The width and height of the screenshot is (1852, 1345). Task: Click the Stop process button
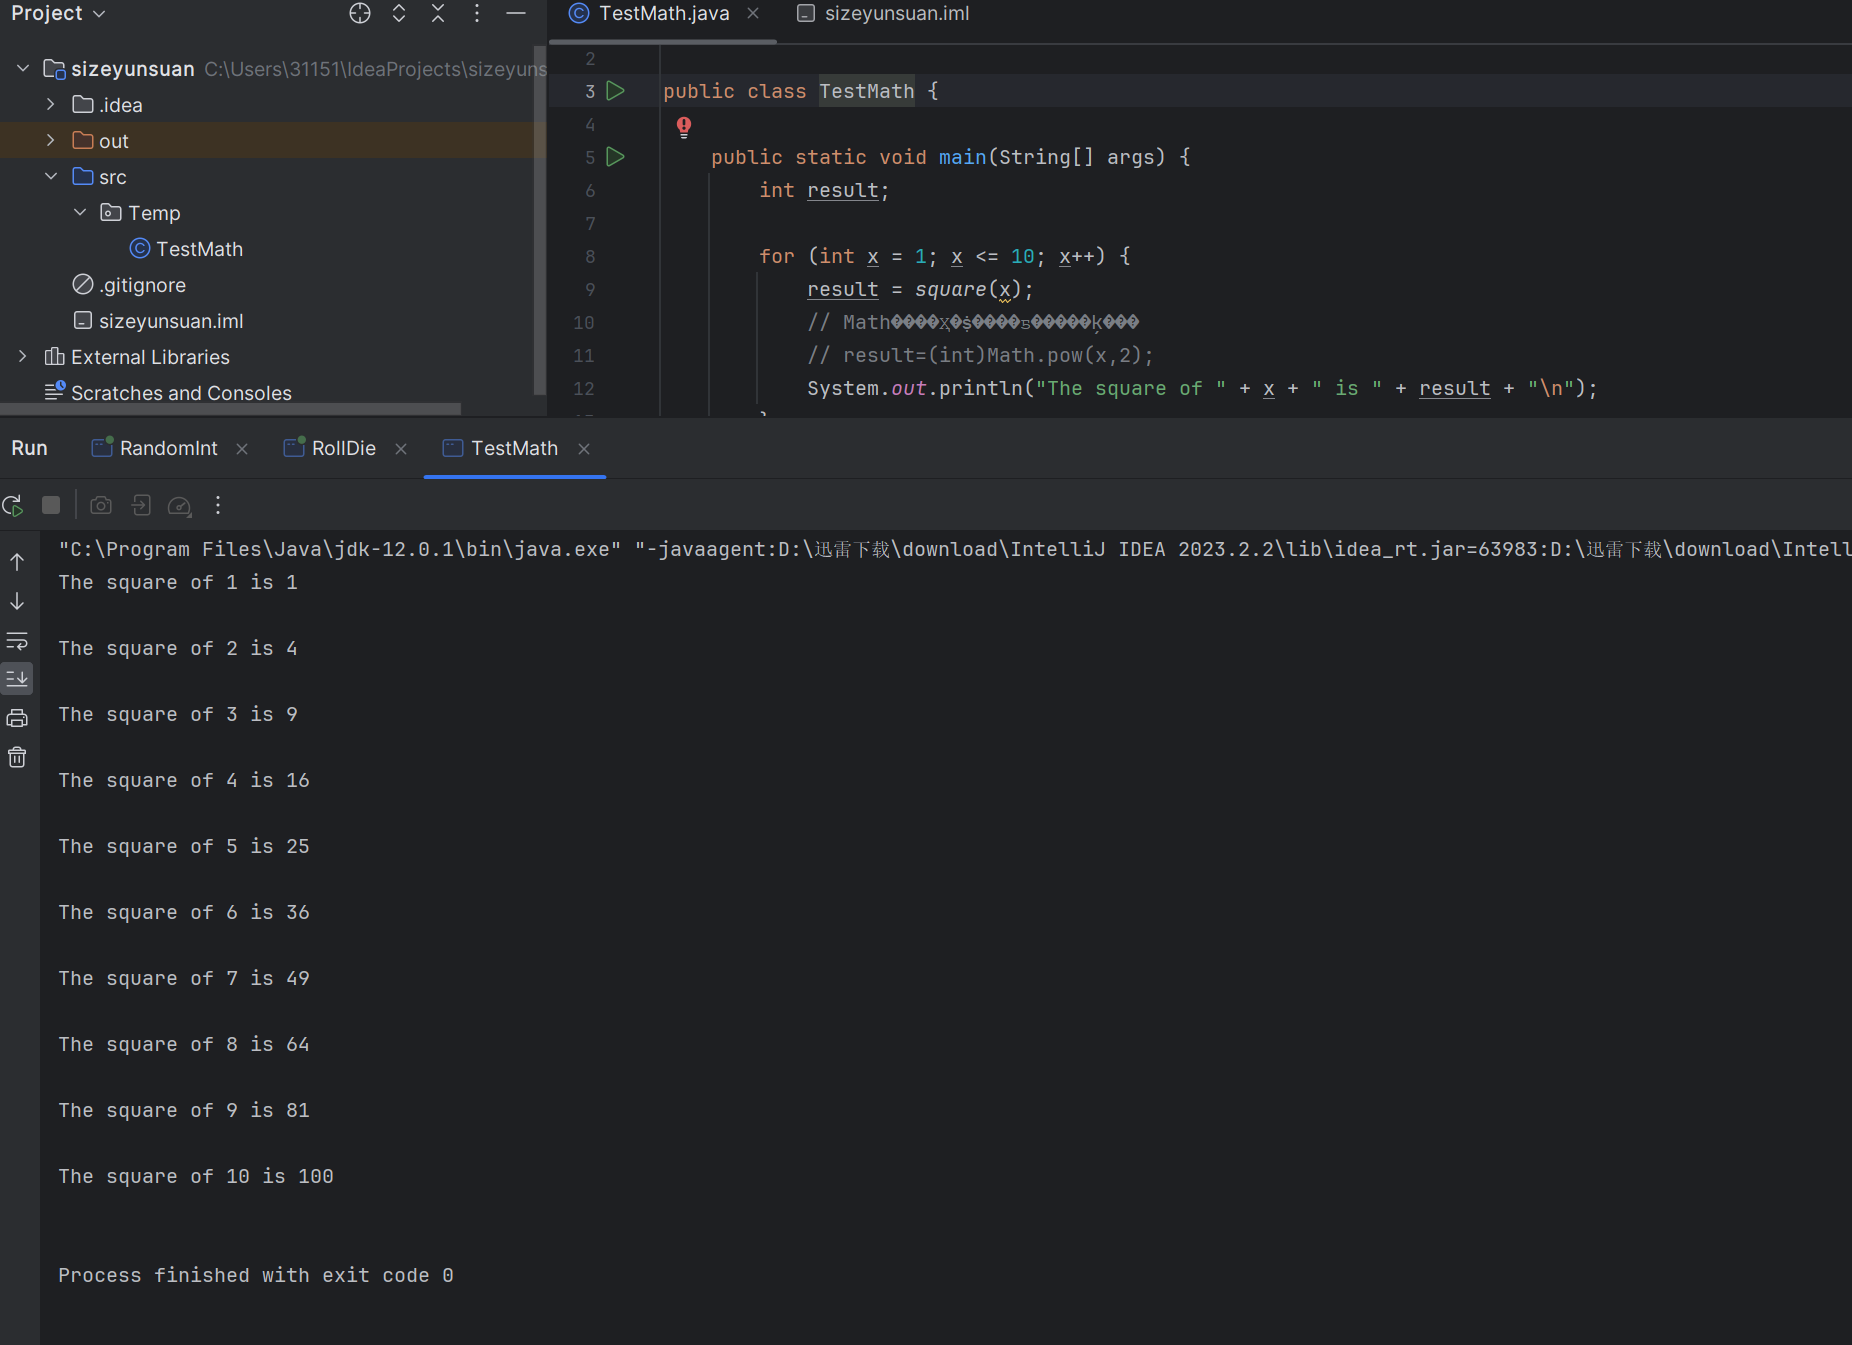click(51, 506)
